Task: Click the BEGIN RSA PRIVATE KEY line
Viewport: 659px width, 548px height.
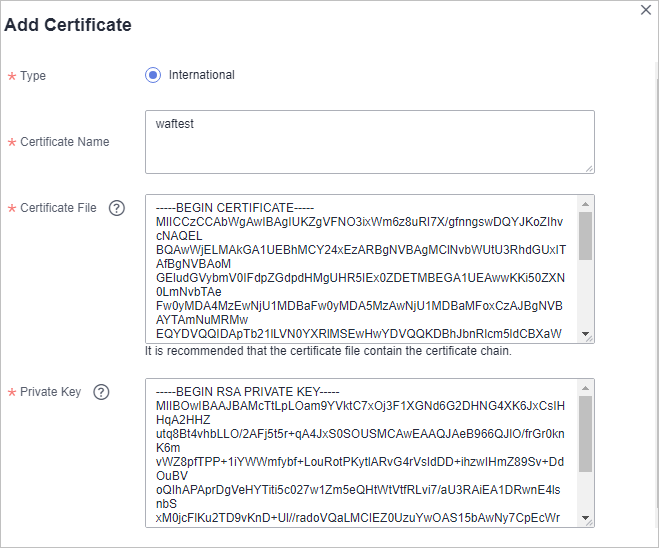Action: [x=248, y=392]
